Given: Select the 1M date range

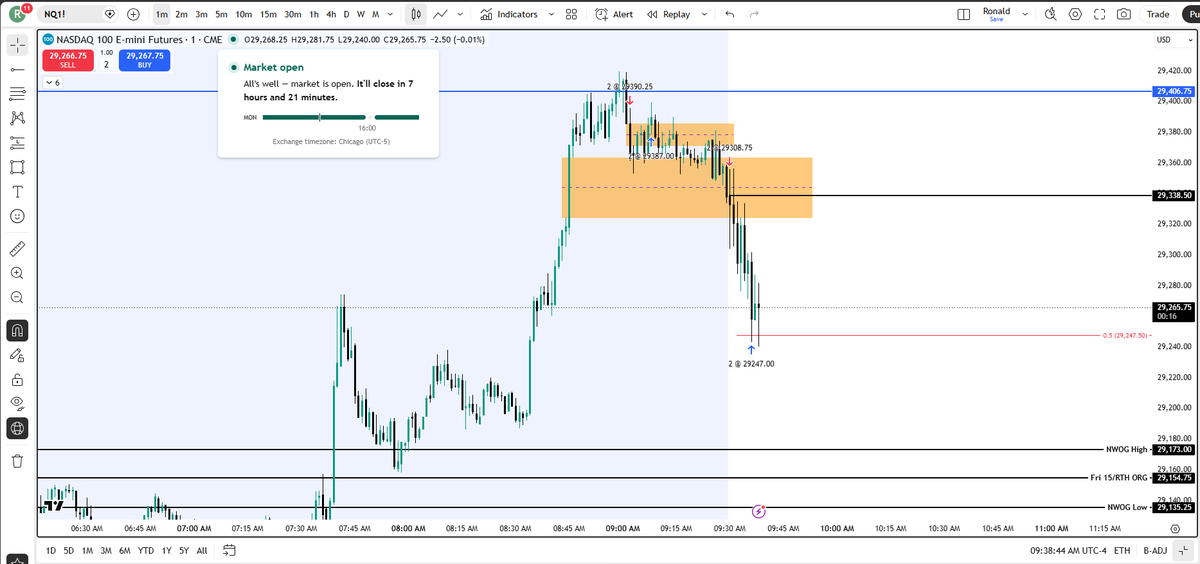Looking at the screenshot, I should (87, 550).
